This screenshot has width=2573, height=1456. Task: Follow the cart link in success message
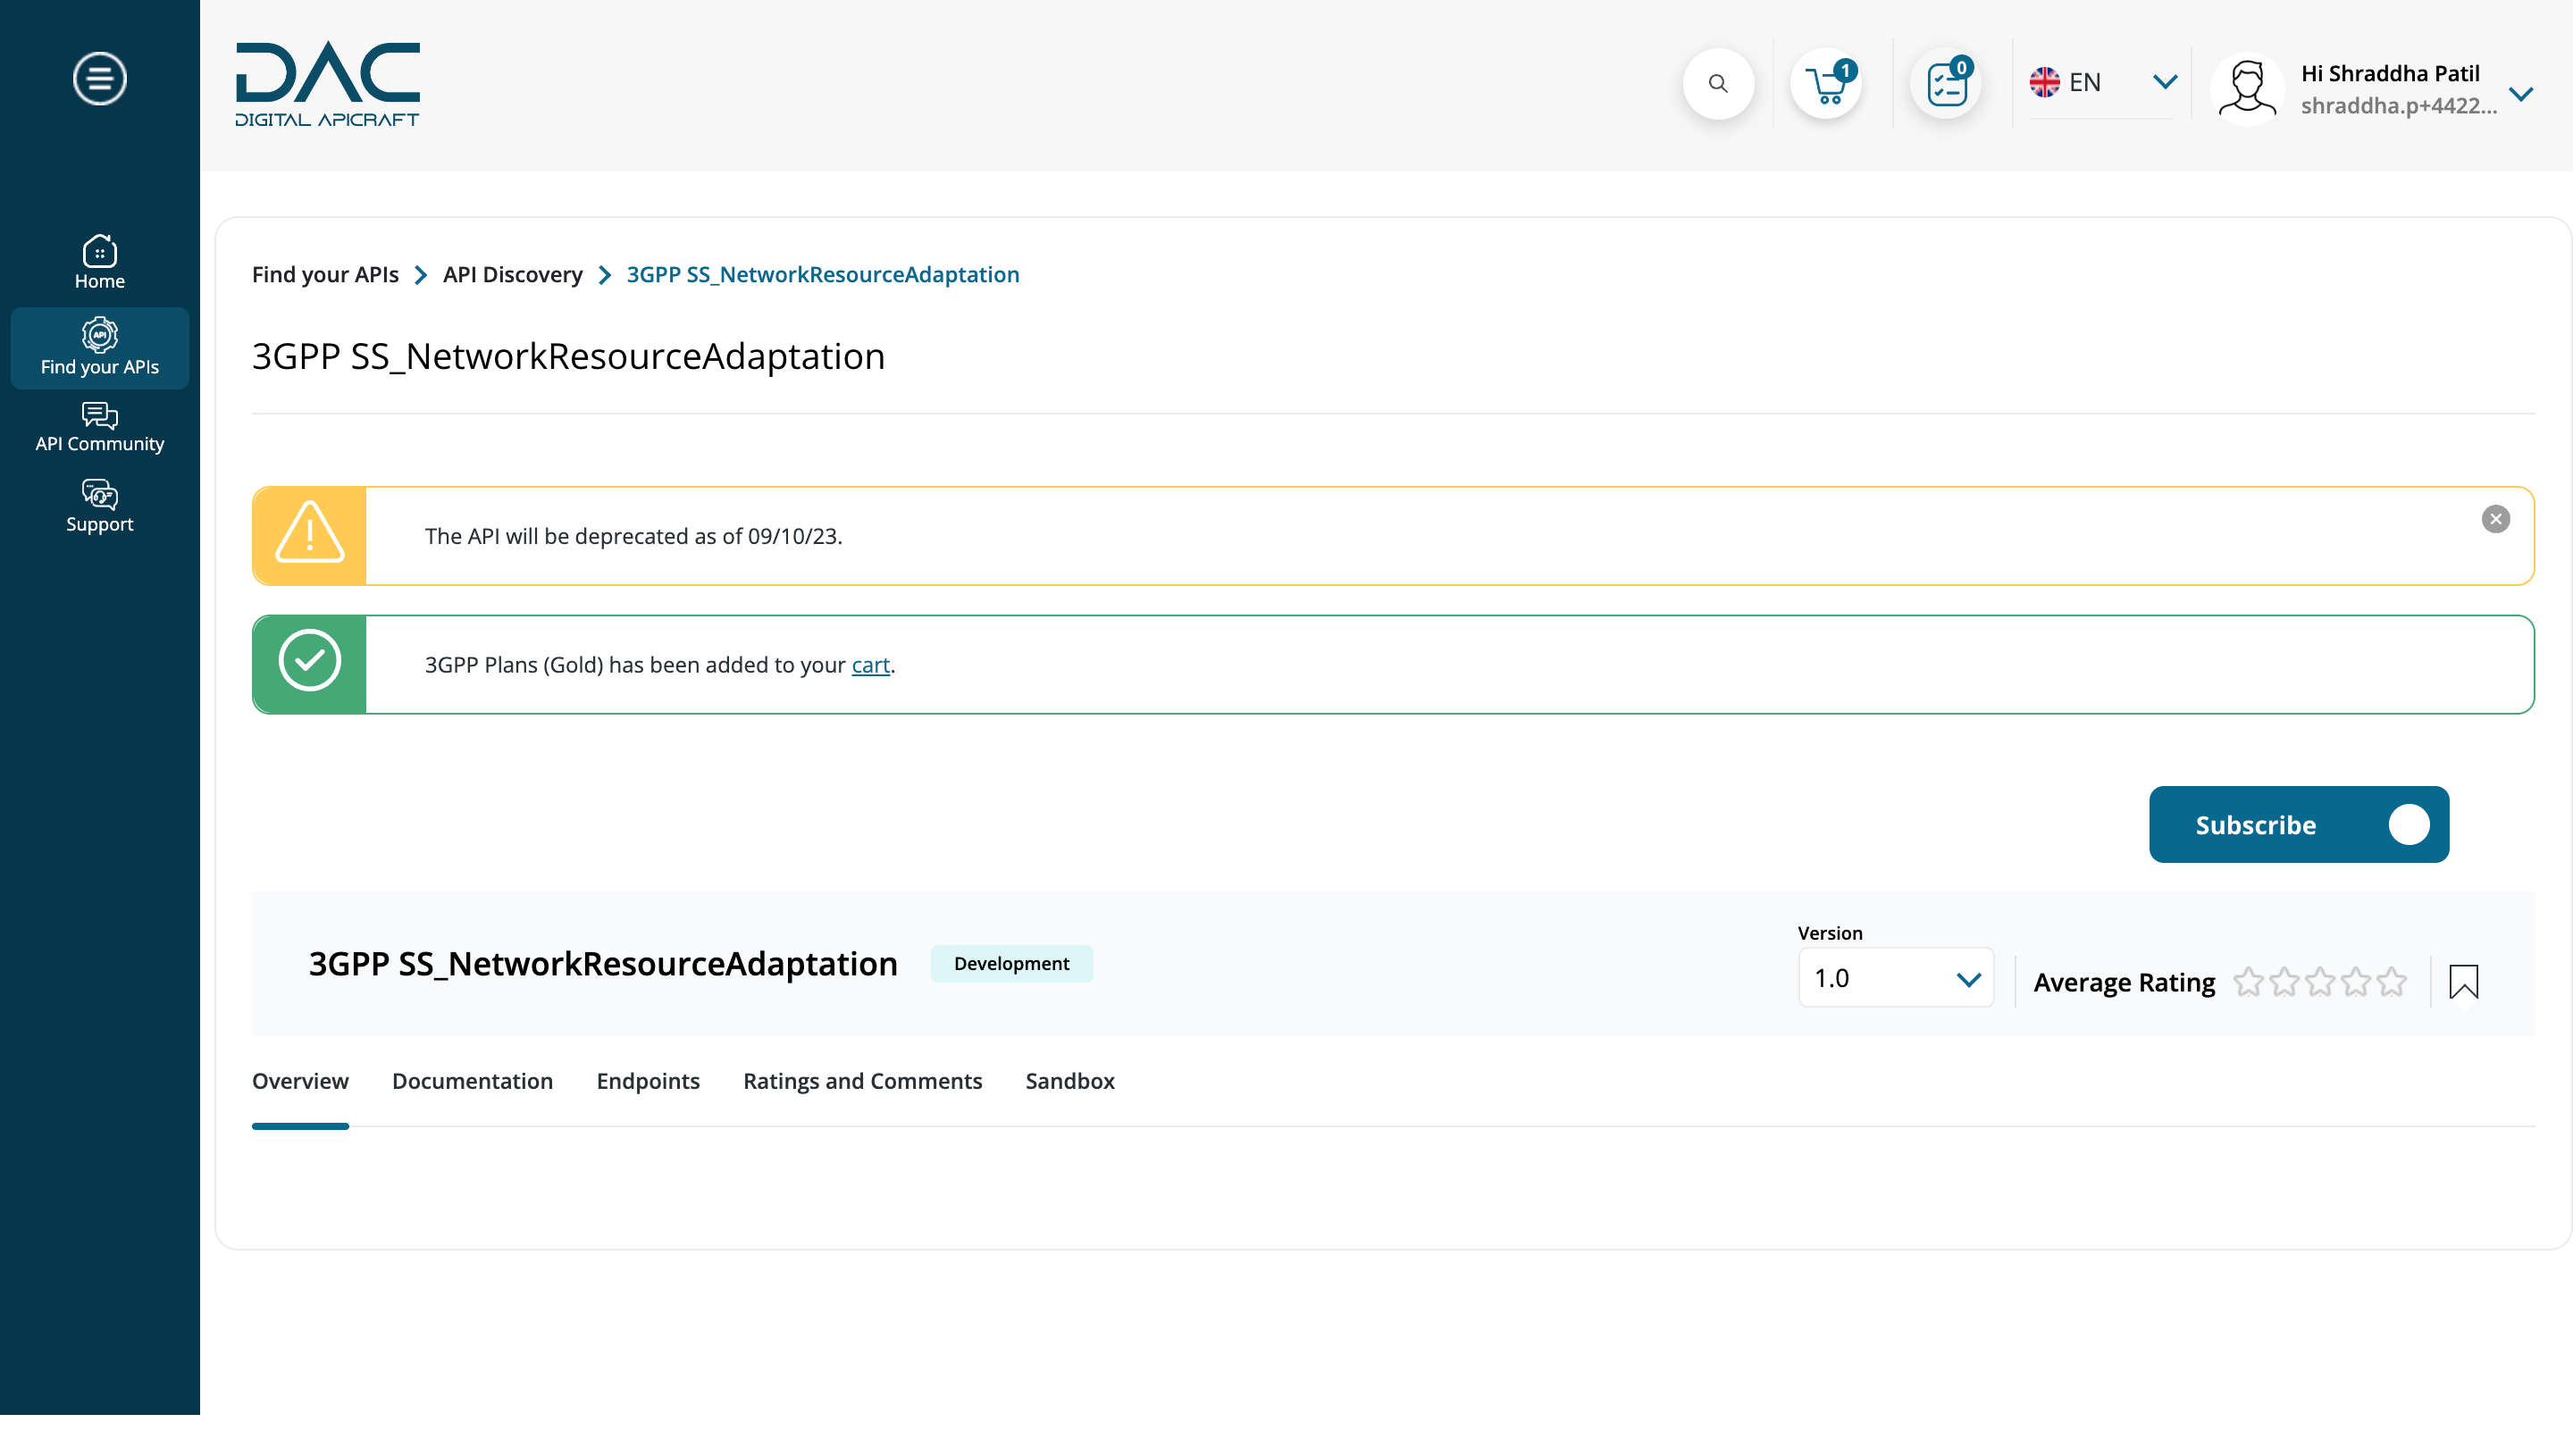870,665
